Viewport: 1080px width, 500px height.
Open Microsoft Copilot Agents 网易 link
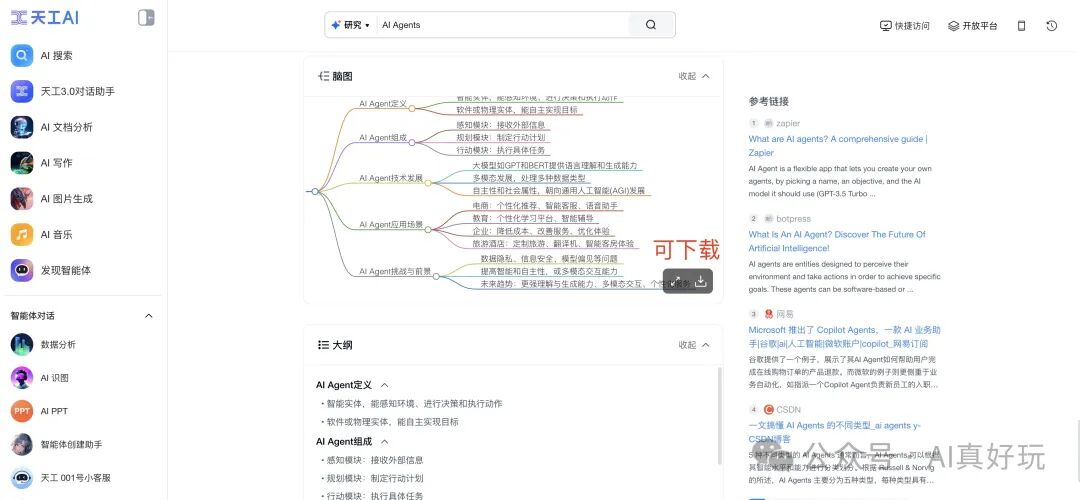(844, 337)
